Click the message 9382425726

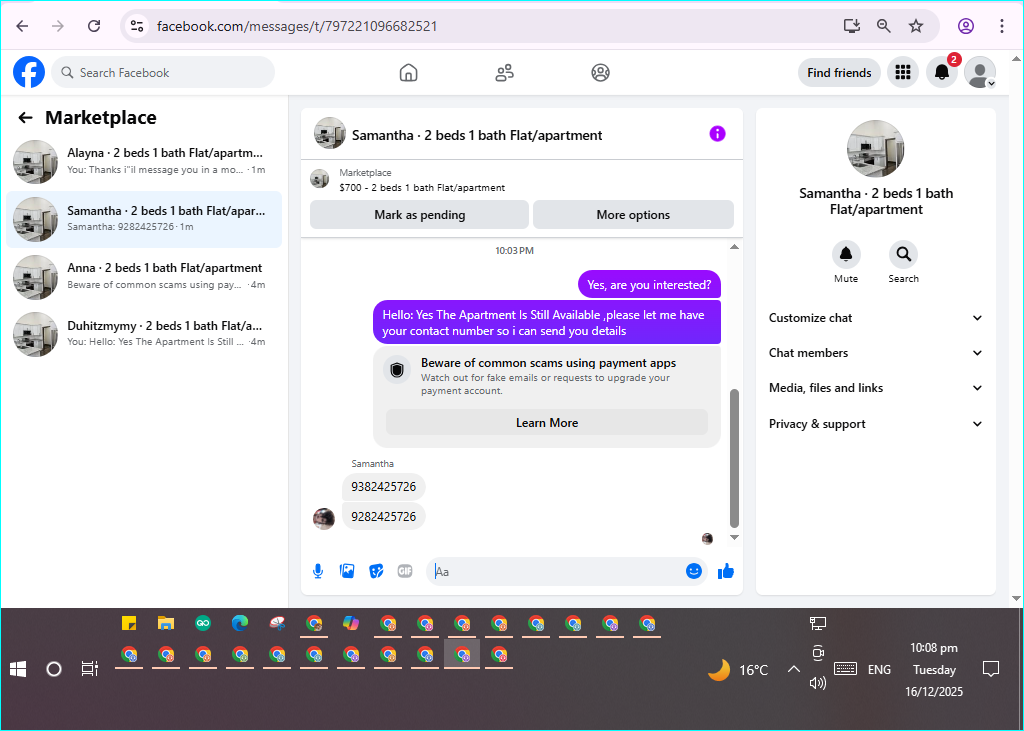pyautogui.click(x=383, y=487)
